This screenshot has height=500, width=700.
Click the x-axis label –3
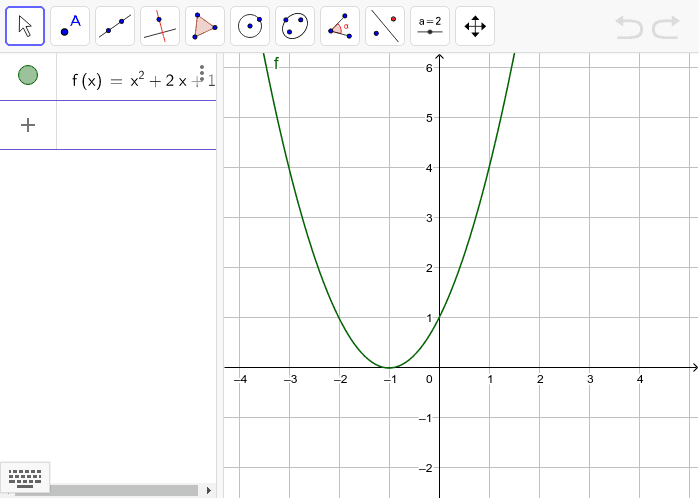point(290,379)
